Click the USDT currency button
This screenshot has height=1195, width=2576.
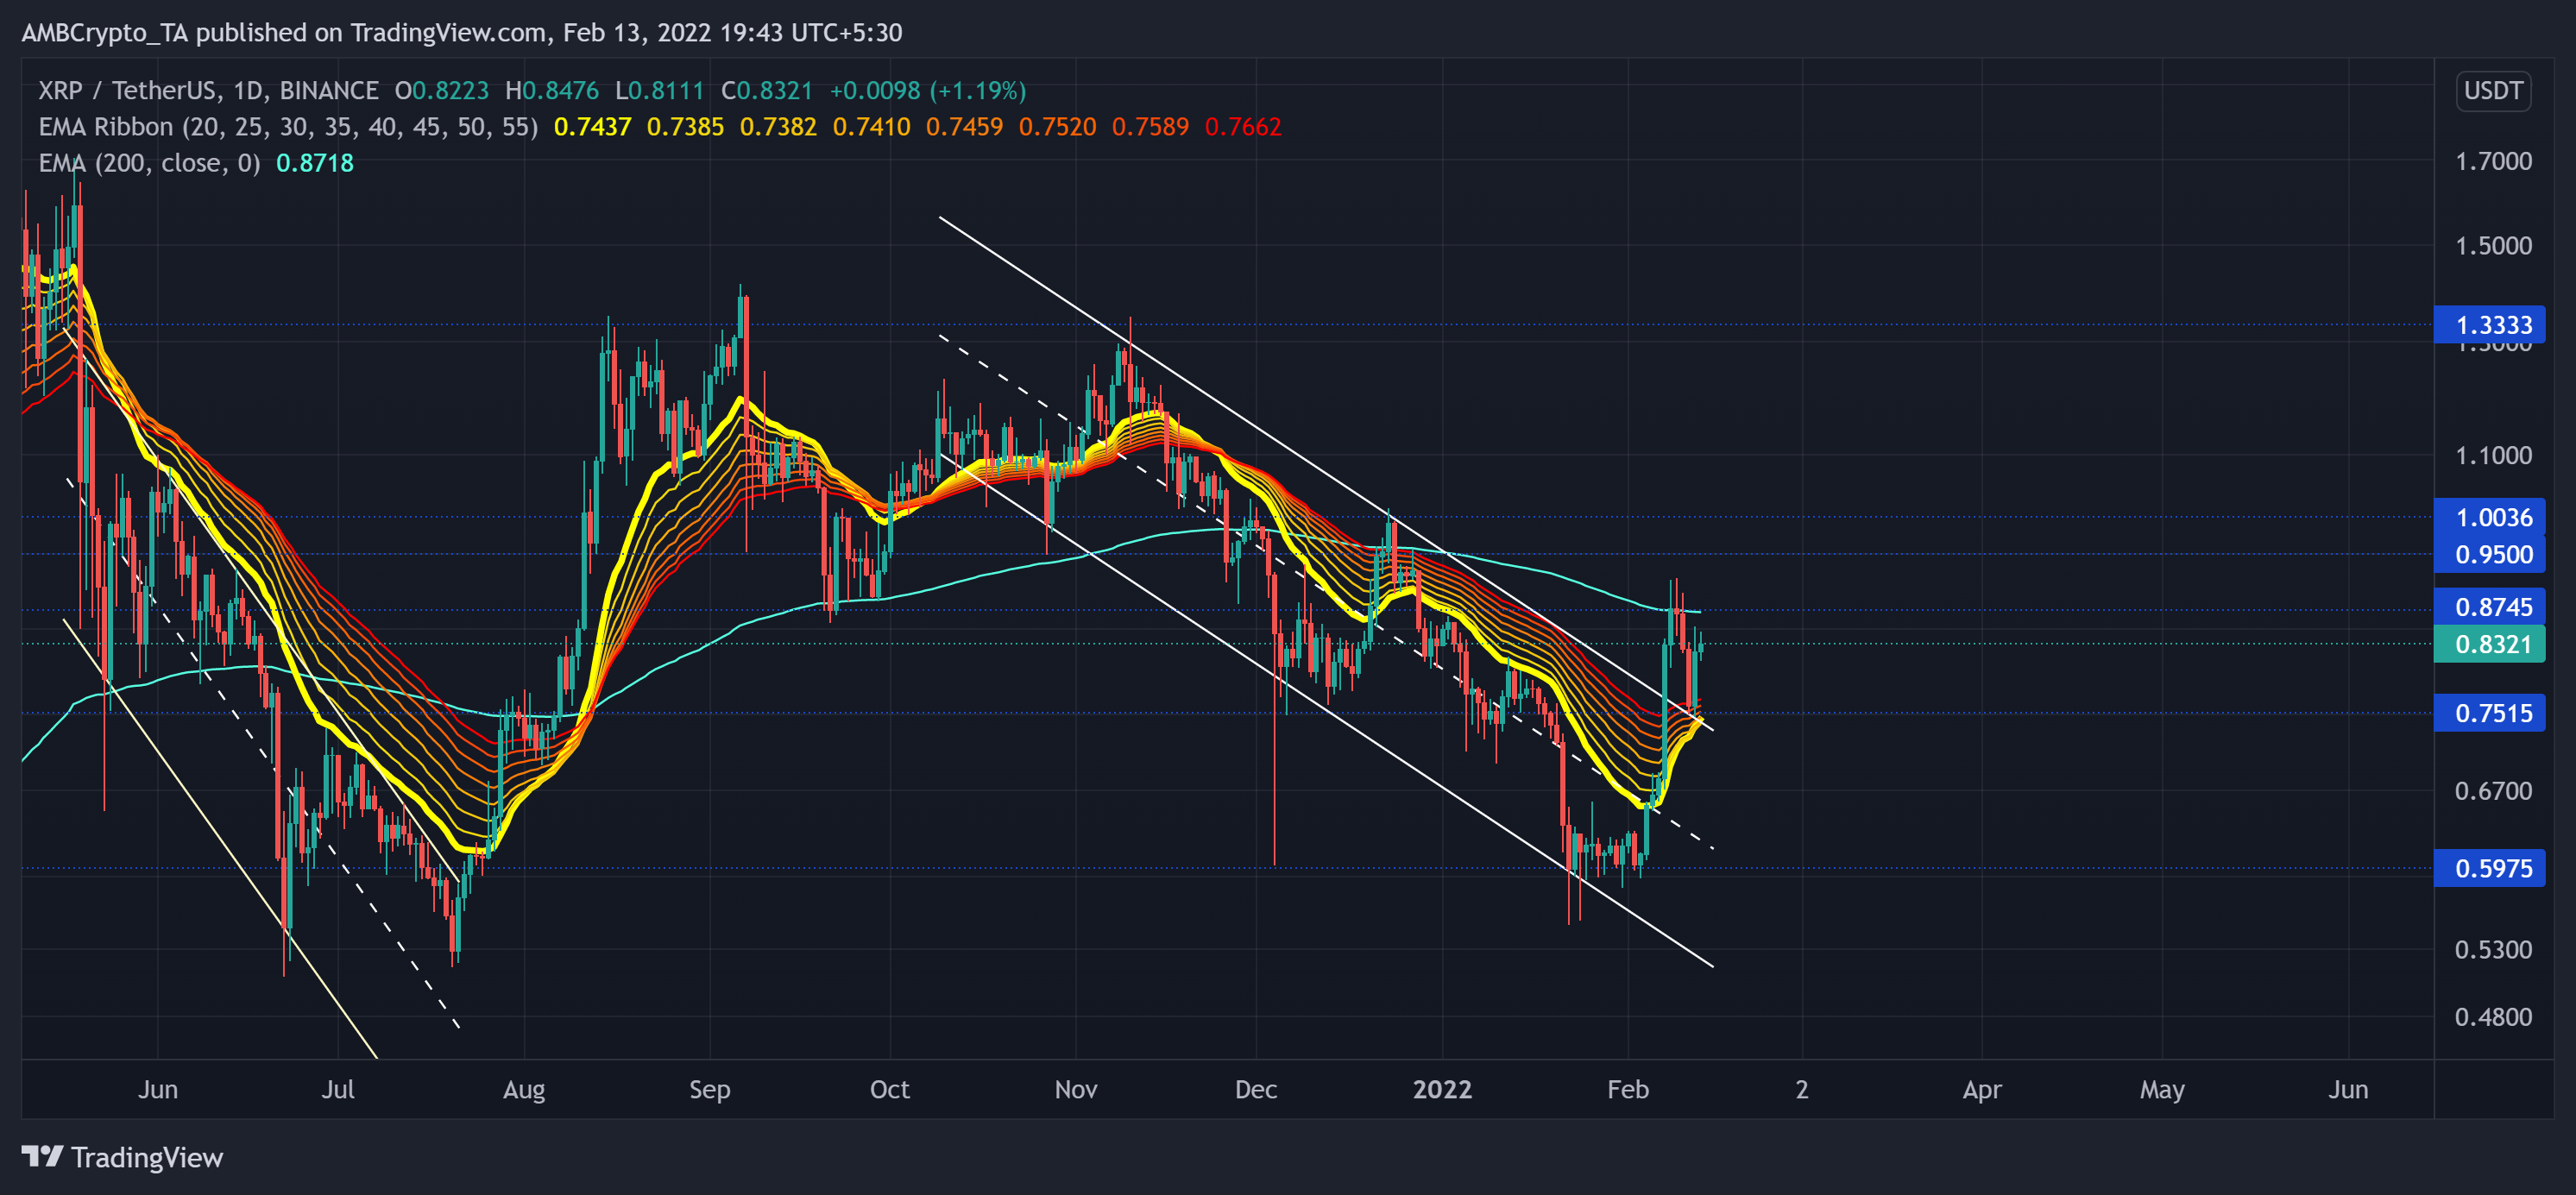tap(2492, 91)
